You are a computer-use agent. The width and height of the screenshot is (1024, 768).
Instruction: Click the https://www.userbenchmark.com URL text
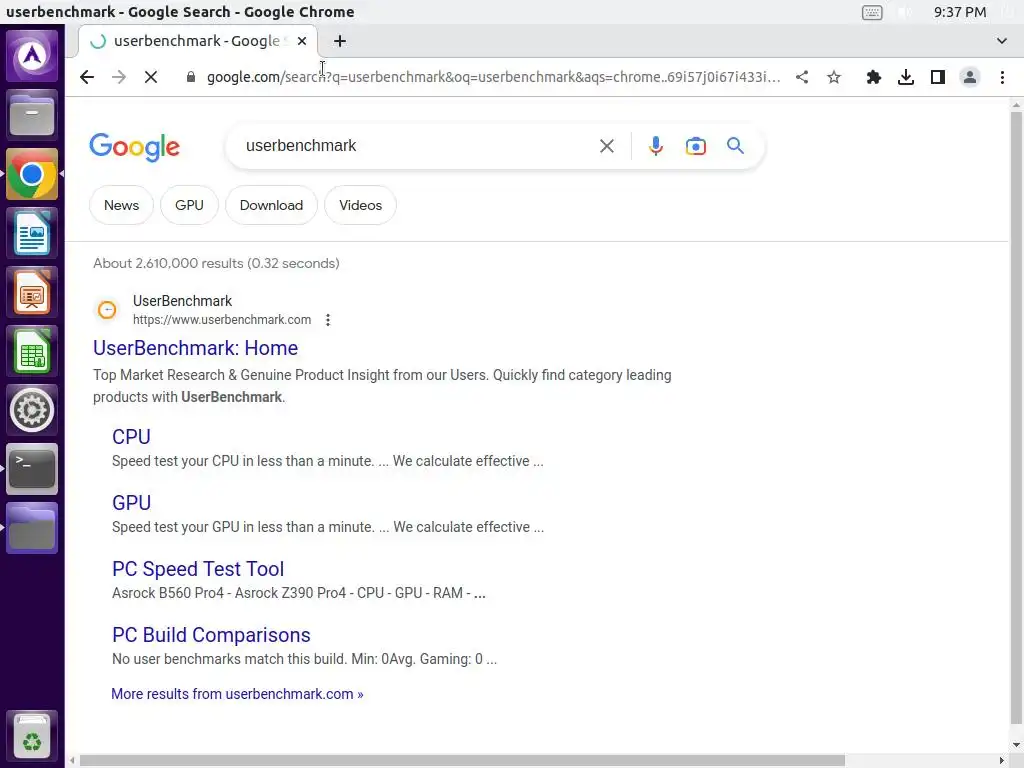pos(222,320)
